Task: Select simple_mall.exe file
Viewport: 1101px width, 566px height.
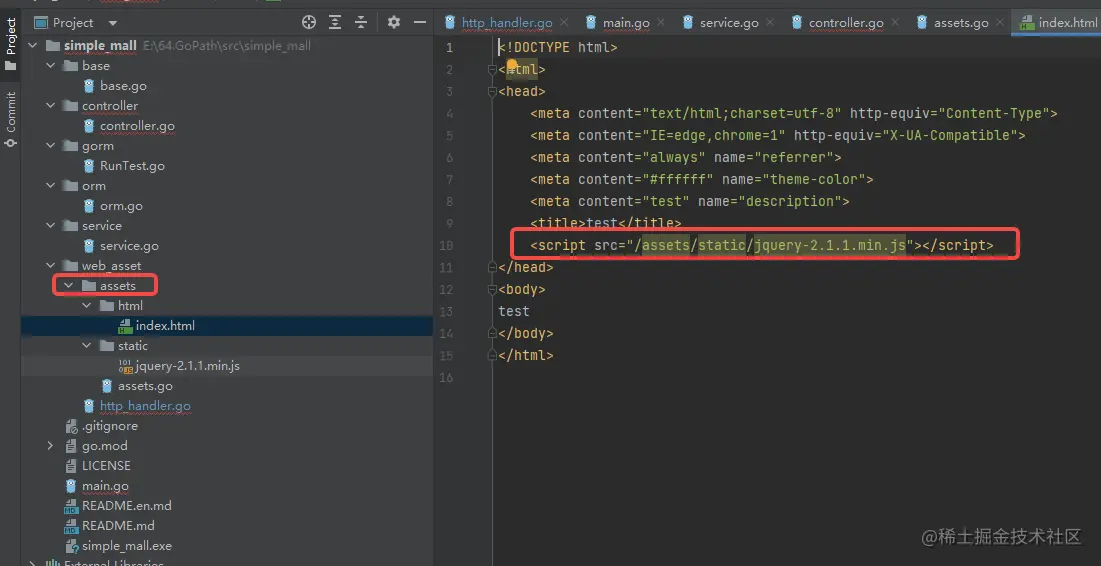Action: click(126, 546)
